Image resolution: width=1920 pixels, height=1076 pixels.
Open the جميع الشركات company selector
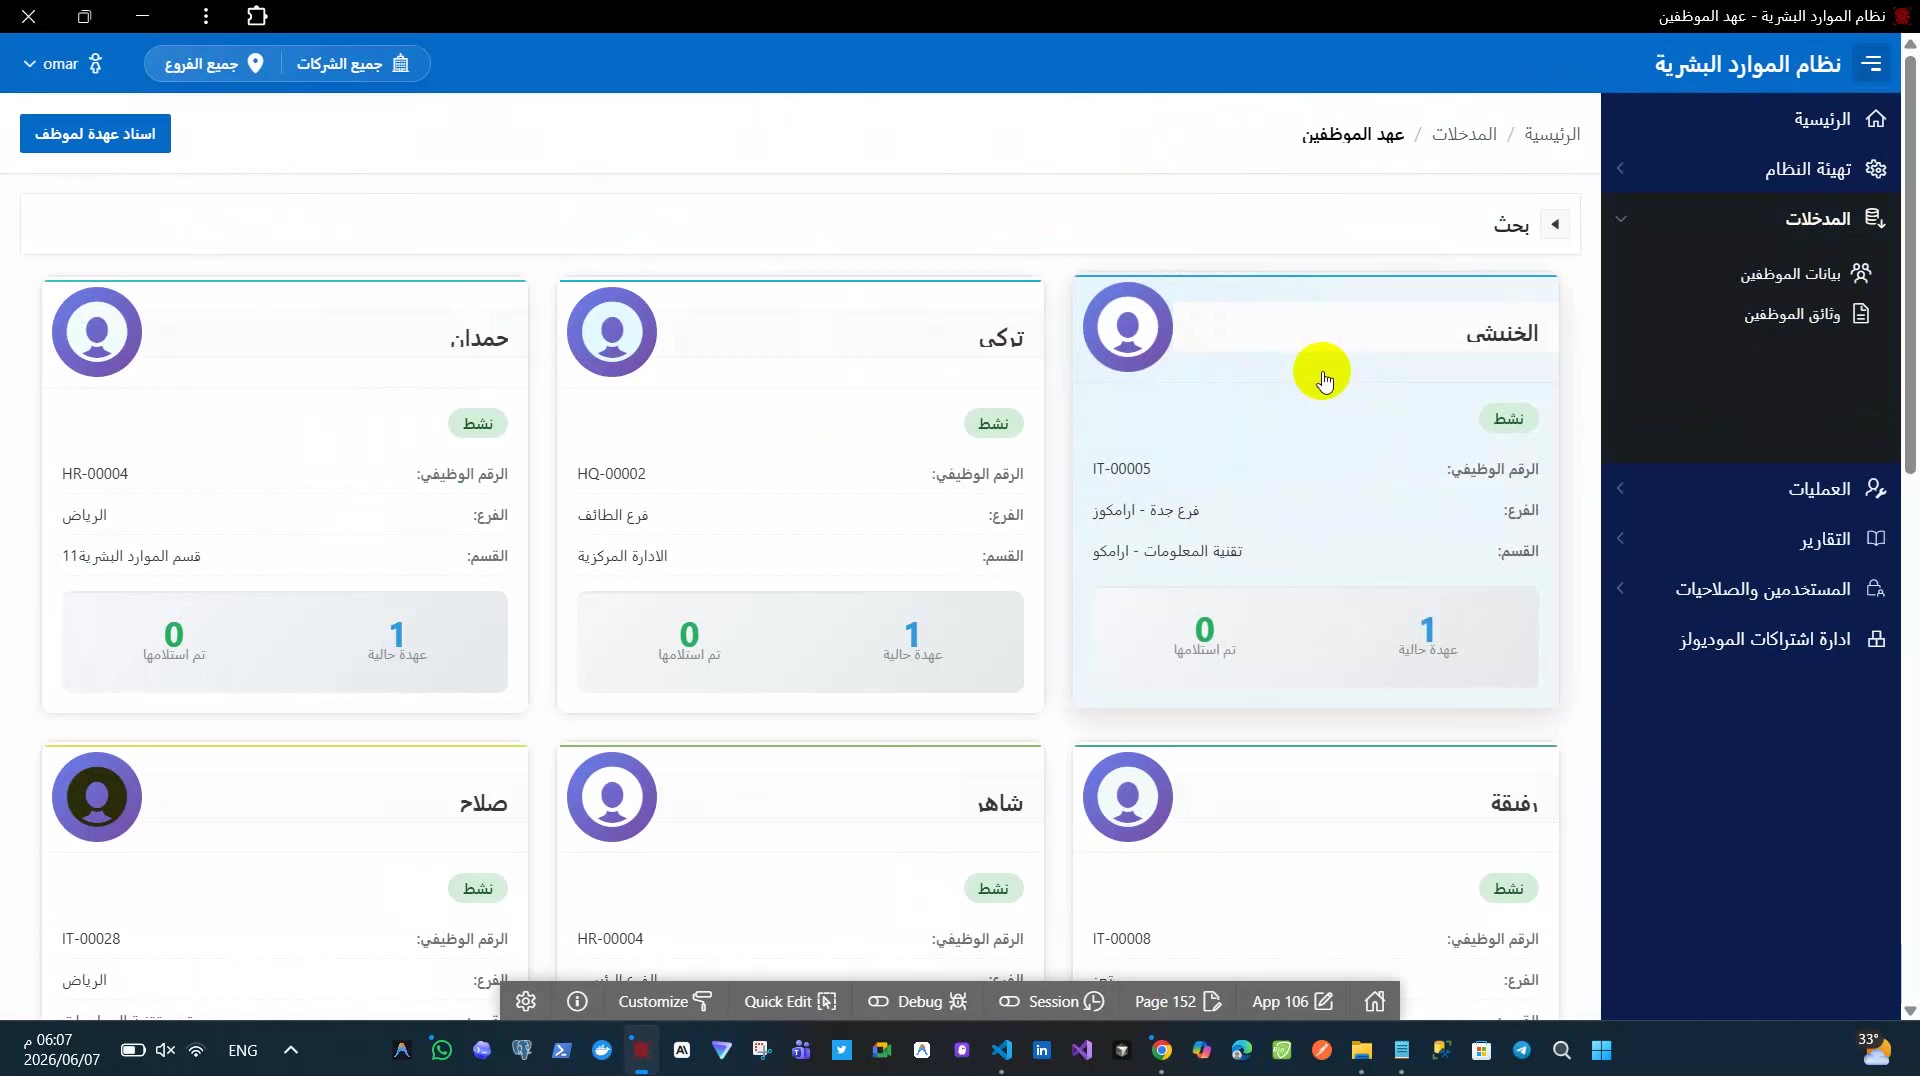(x=354, y=64)
